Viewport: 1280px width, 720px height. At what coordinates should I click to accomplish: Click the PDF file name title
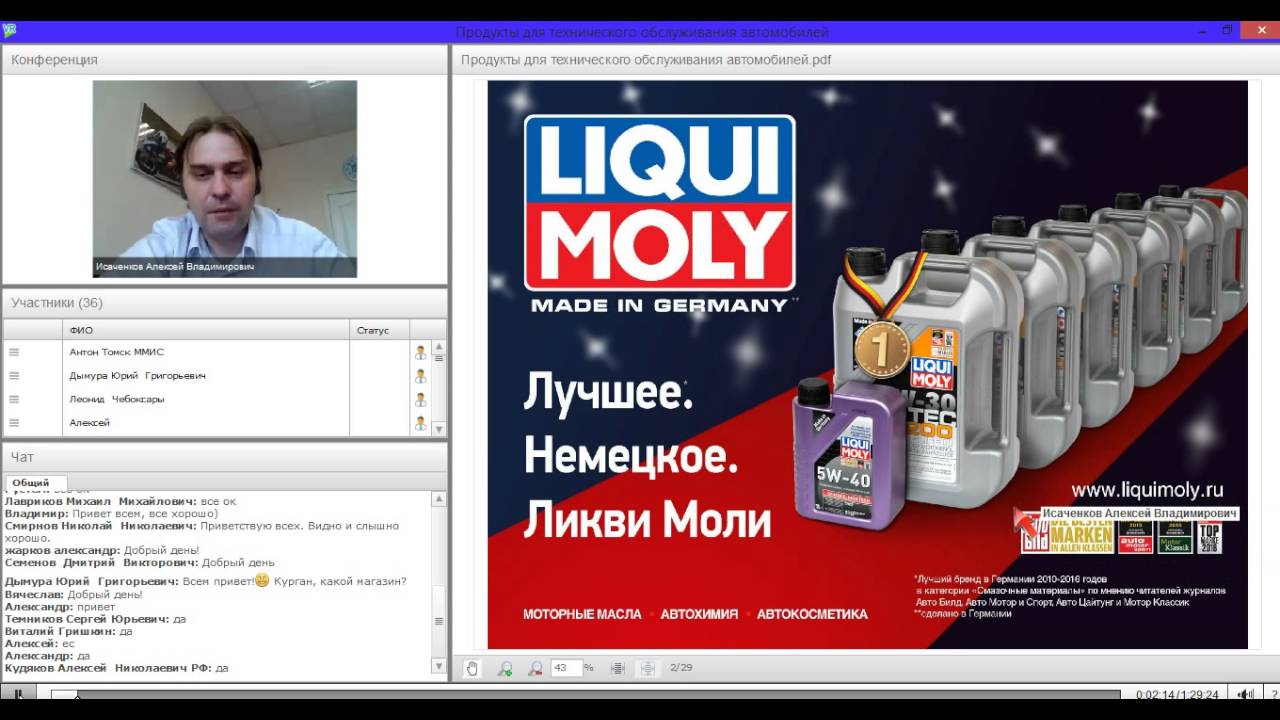pos(646,60)
